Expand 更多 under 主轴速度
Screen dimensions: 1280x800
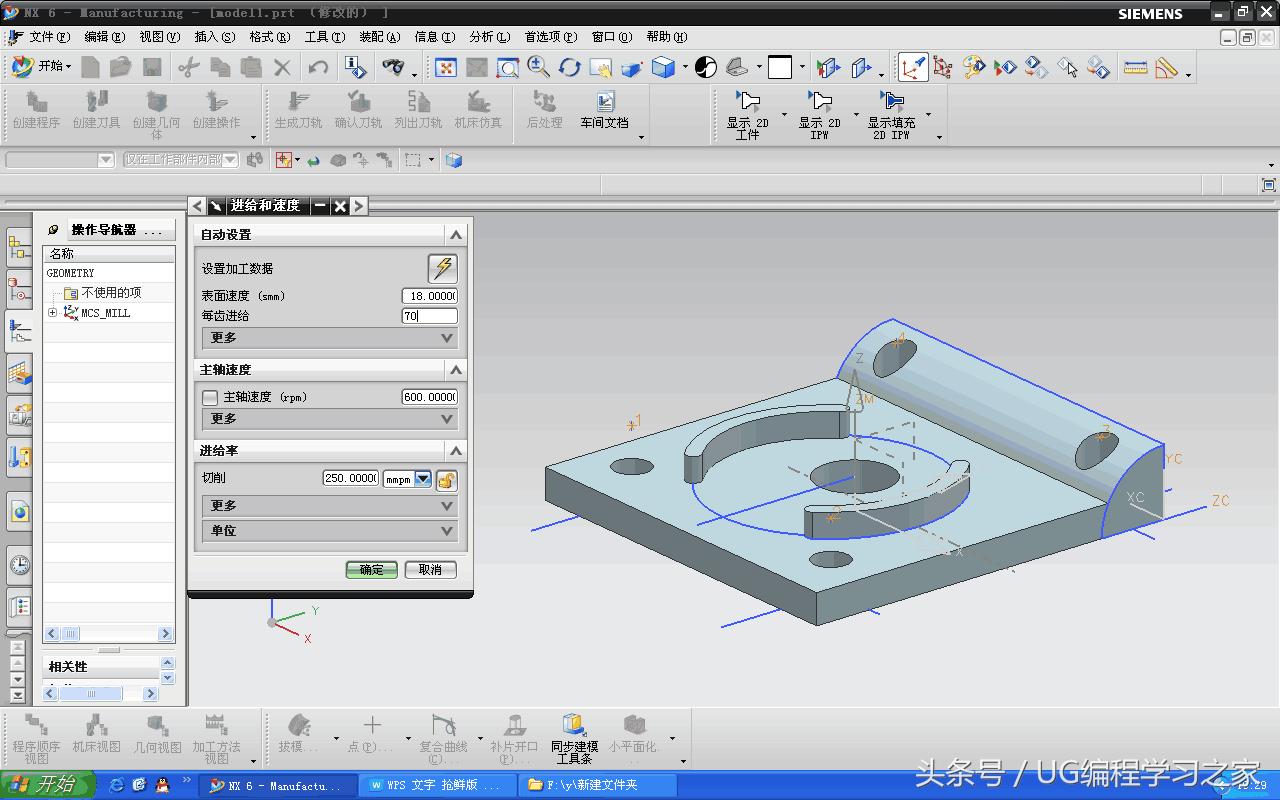(x=447, y=419)
